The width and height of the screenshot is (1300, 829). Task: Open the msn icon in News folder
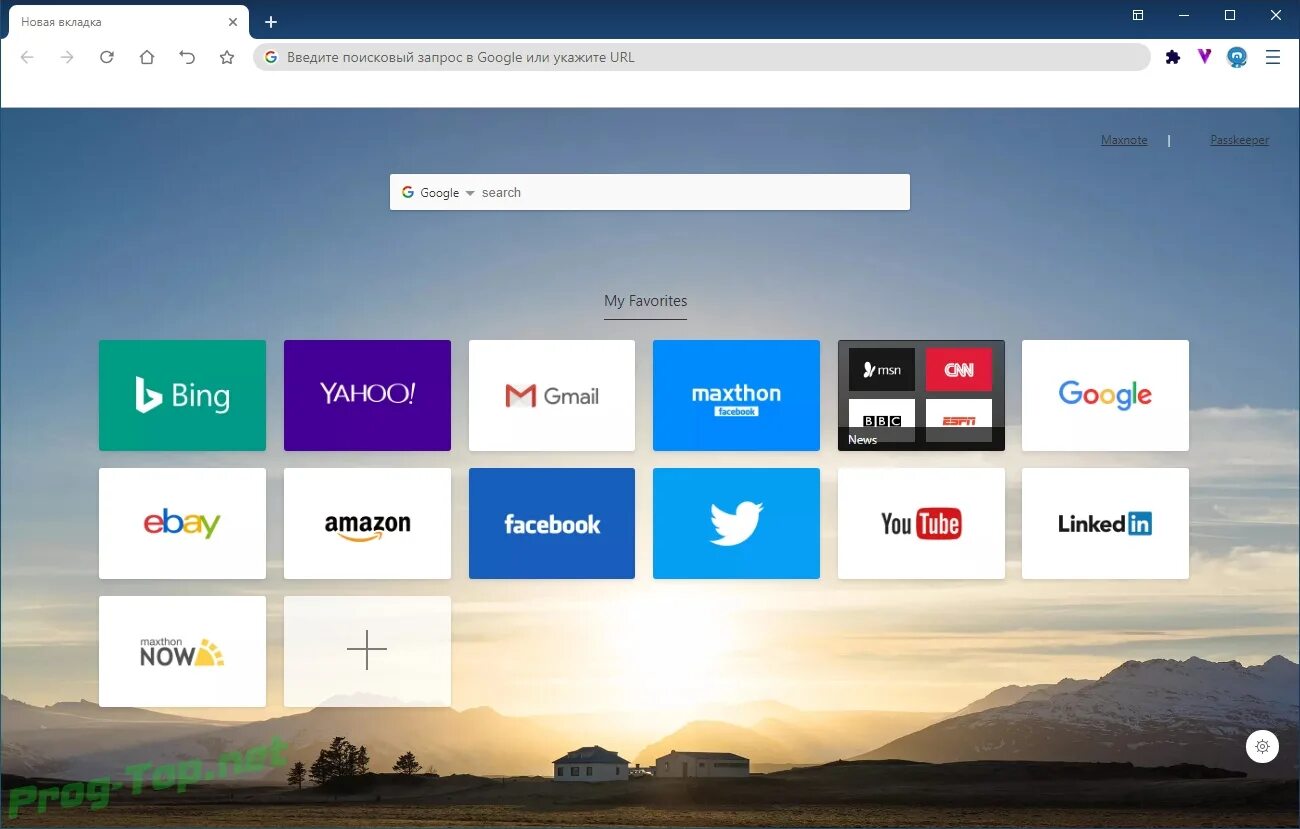pos(882,369)
